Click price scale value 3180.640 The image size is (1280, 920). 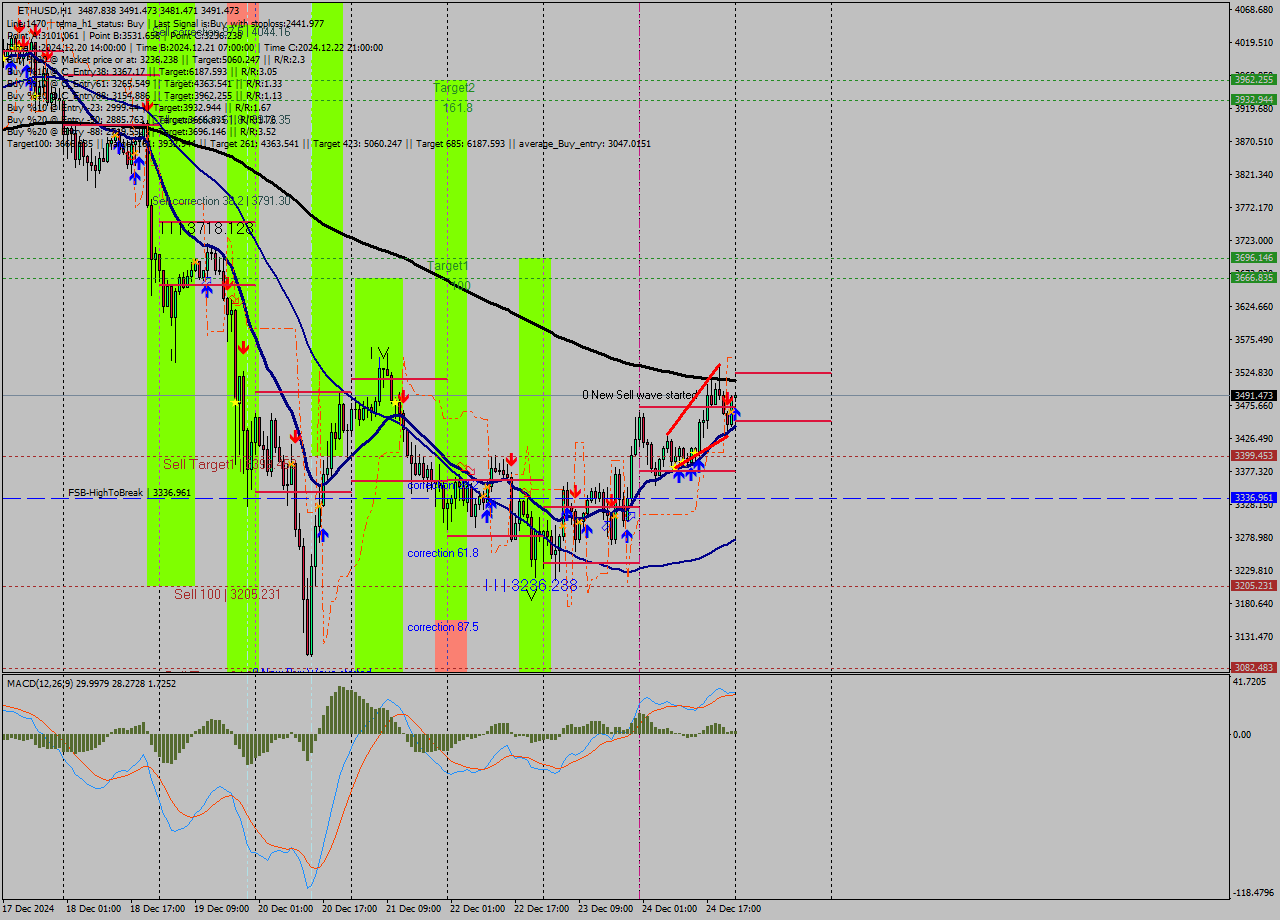[x=1253, y=604]
